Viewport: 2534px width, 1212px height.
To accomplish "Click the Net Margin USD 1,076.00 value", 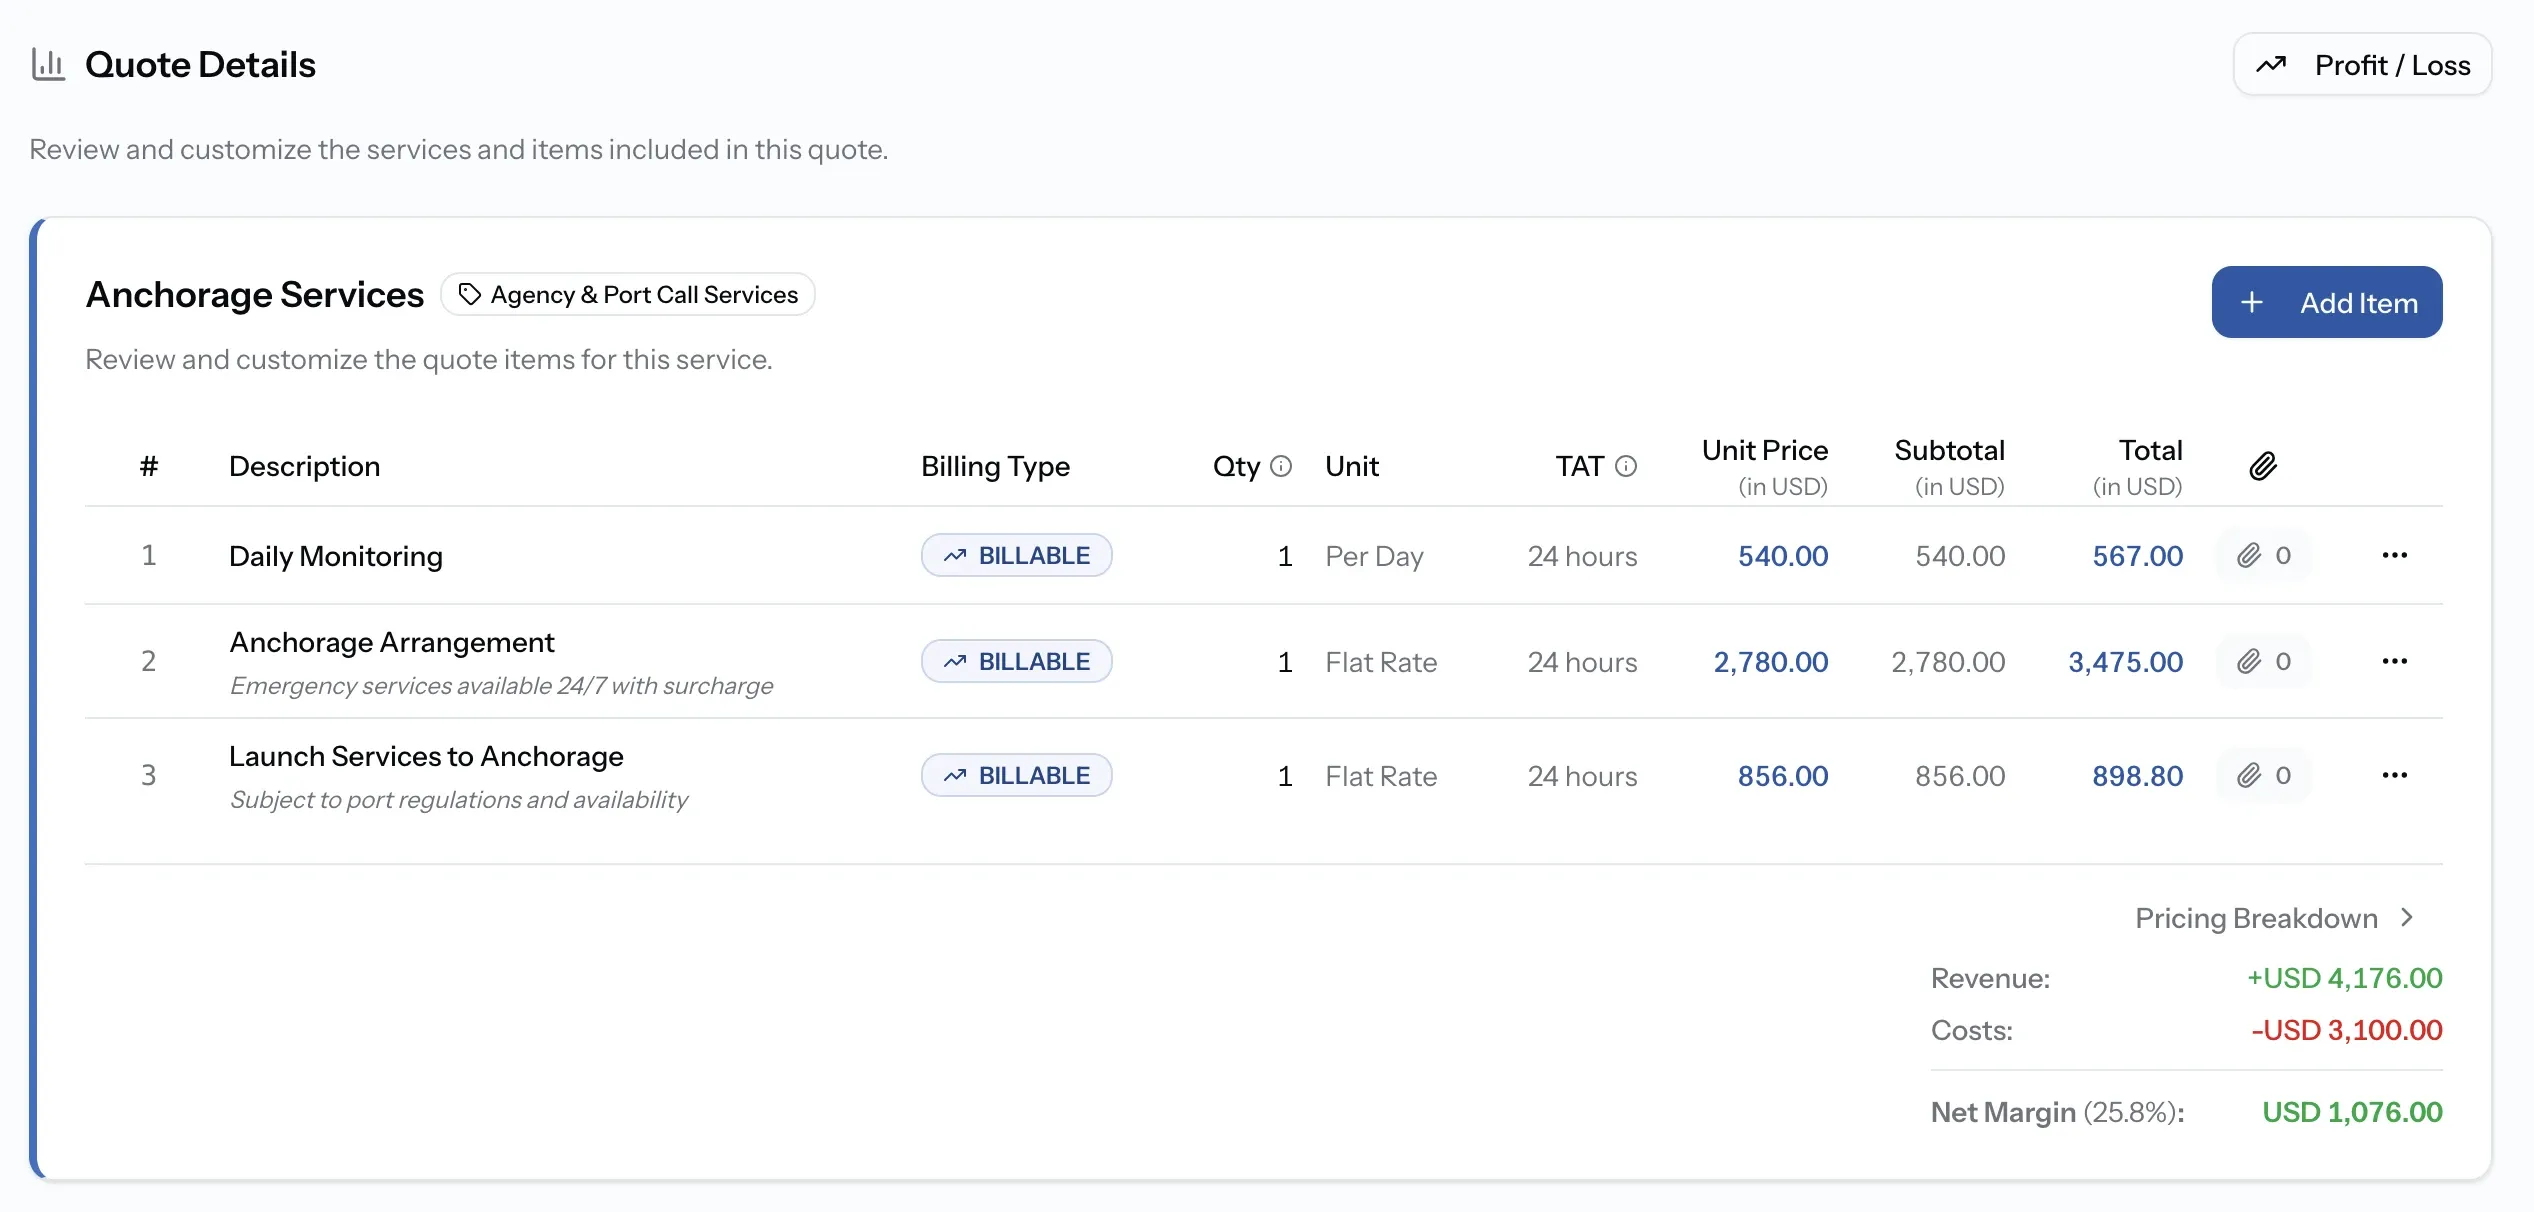I will (x=2352, y=1112).
